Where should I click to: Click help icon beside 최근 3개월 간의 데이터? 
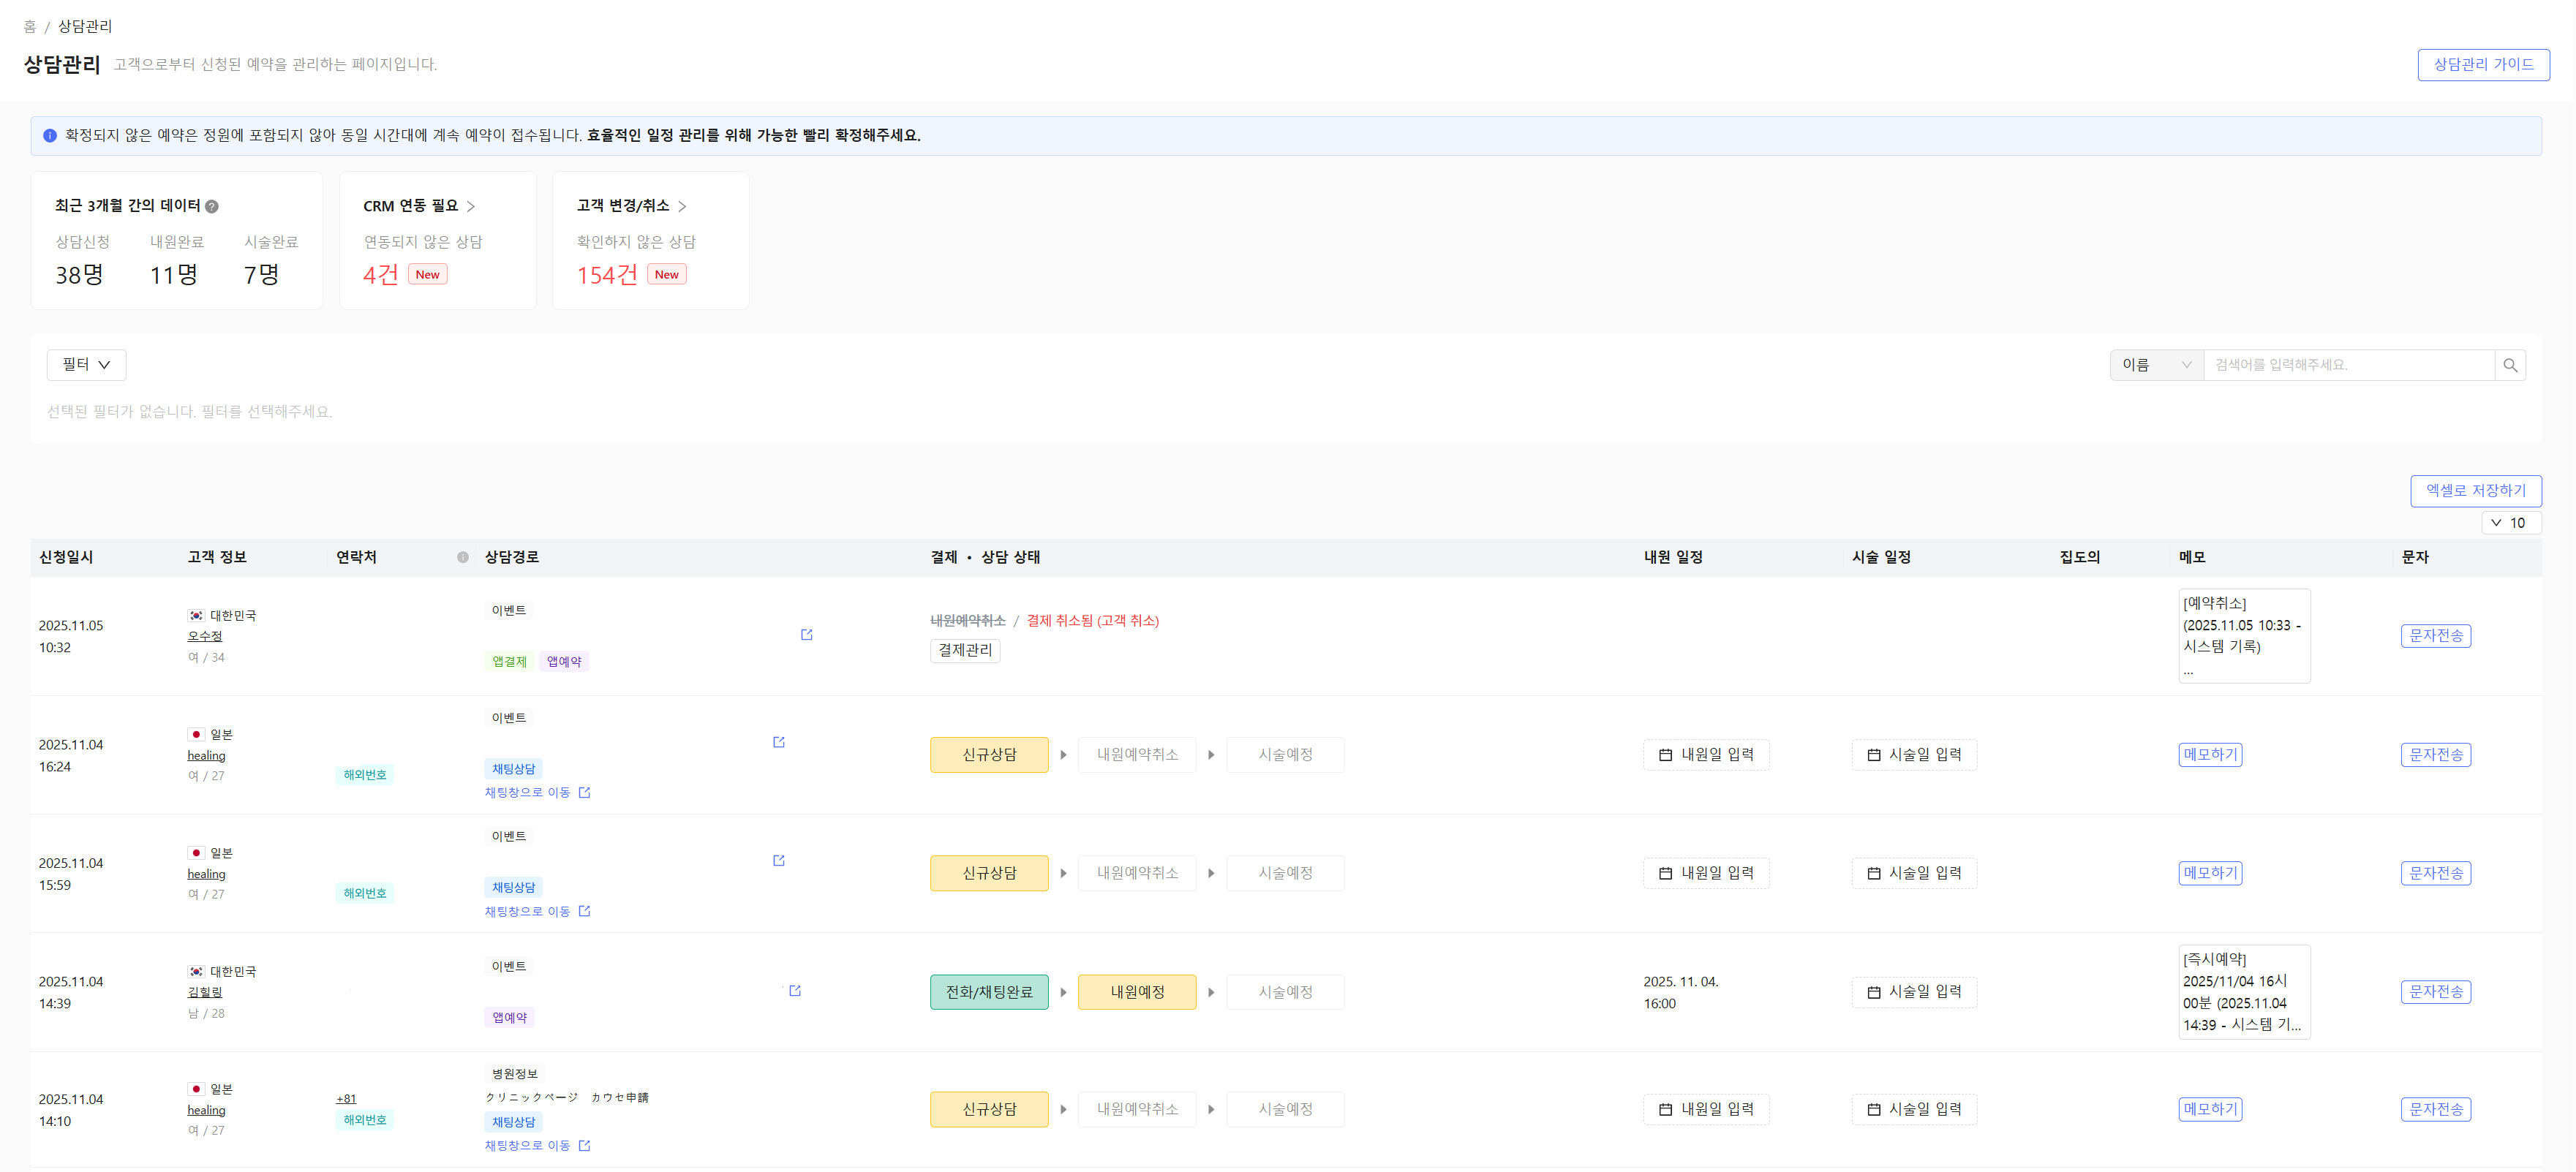pos(212,206)
